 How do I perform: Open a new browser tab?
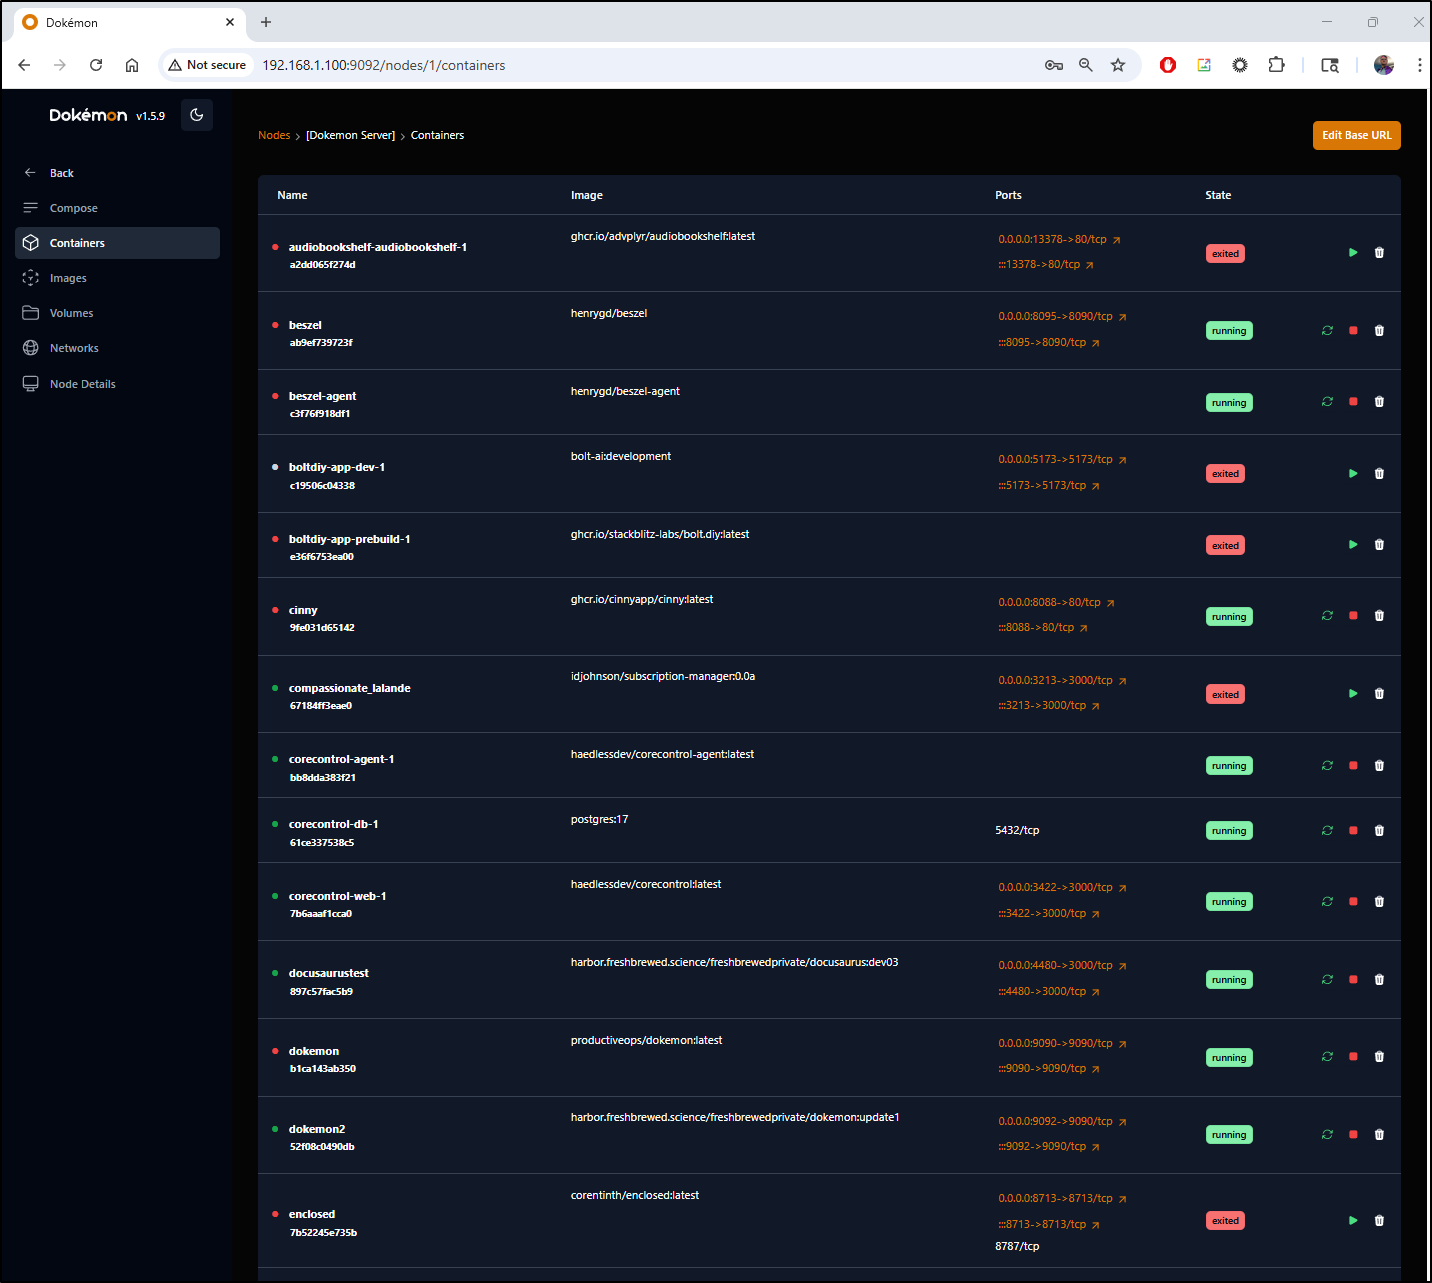[266, 22]
